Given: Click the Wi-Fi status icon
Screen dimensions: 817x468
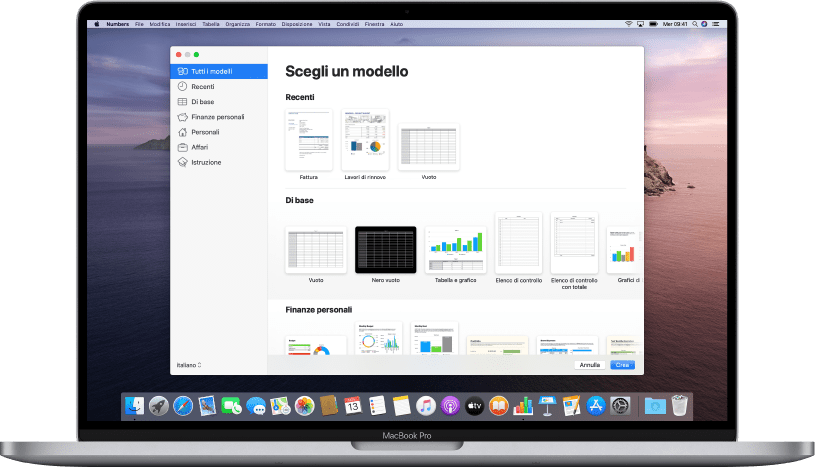Looking at the screenshot, I should click(629, 24).
